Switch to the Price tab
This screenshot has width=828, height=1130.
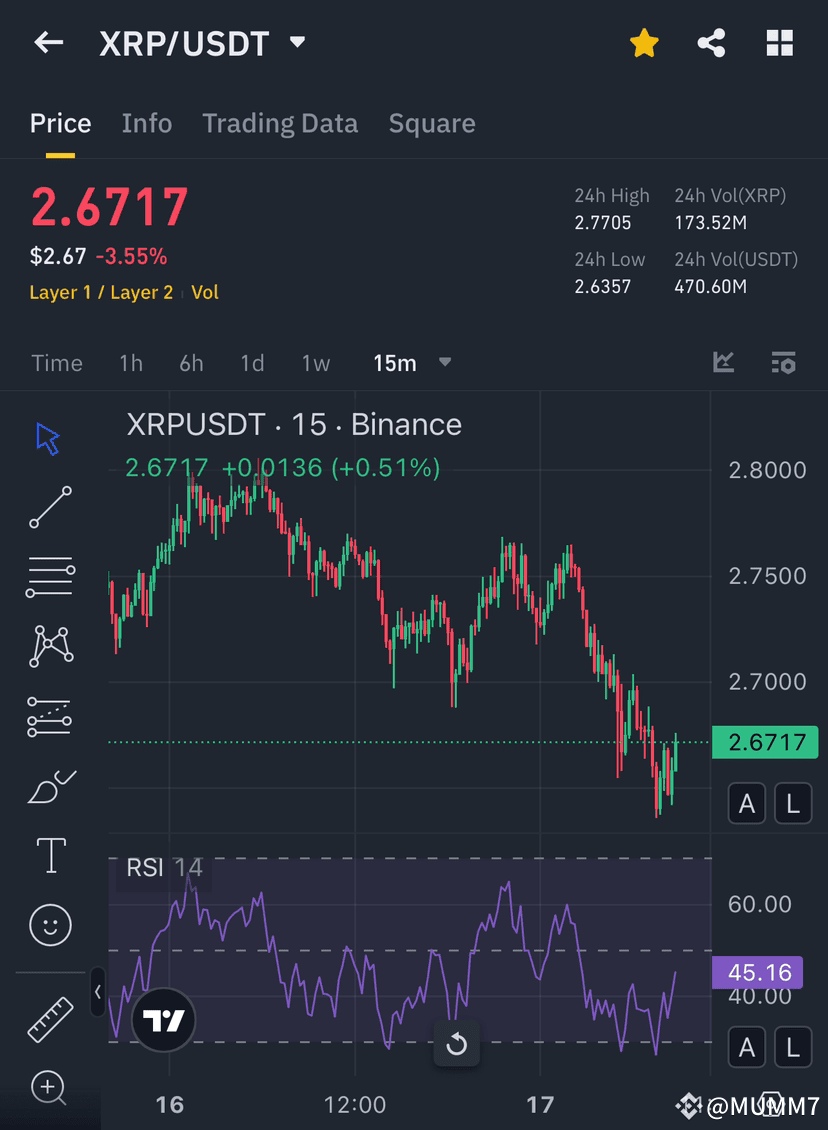[x=61, y=123]
